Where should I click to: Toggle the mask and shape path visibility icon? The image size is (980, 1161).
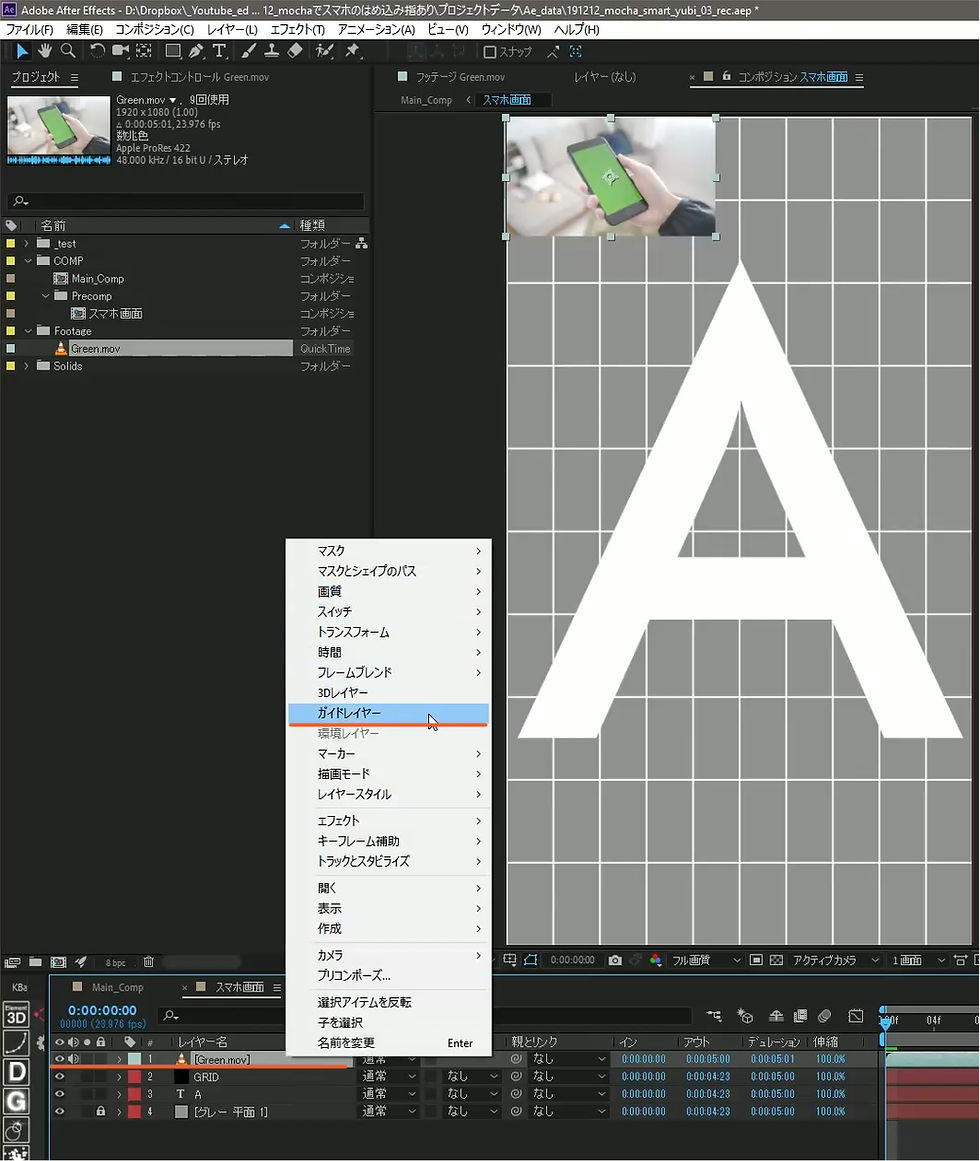(531, 960)
